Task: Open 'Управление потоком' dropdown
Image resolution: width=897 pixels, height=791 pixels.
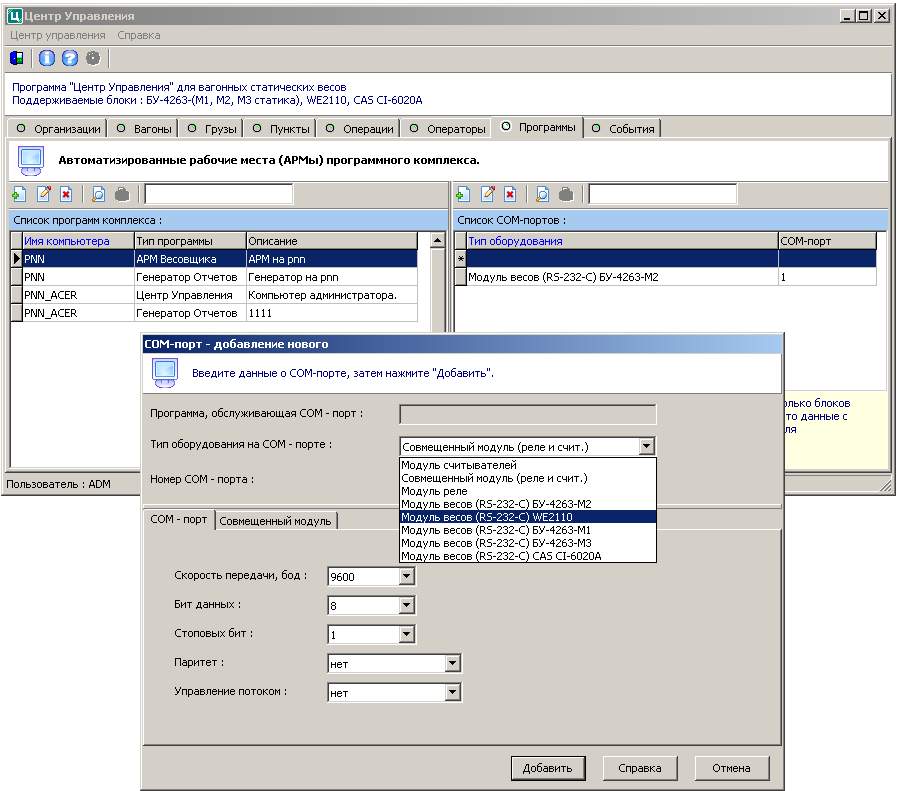Action: (452, 692)
